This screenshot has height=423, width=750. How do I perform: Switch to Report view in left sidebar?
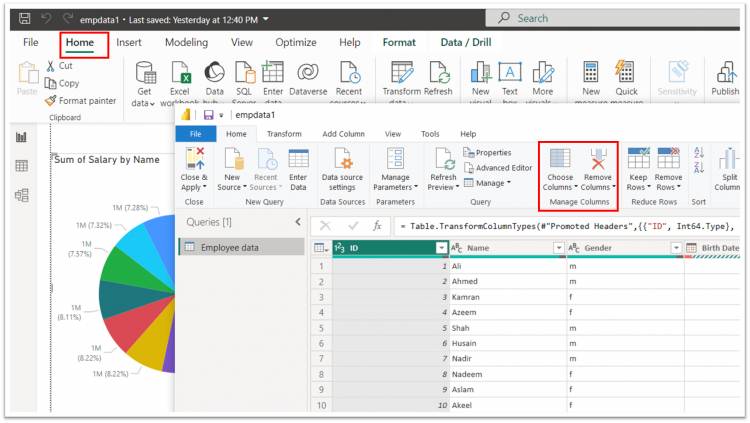click(x=22, y=137)
